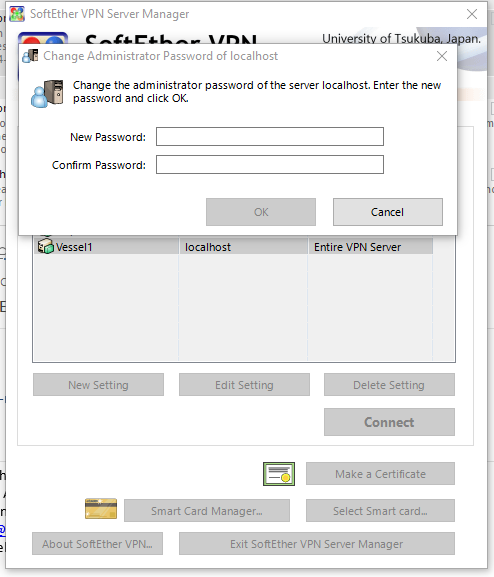This screenshot has width=494, height=577.
Task: Click the New Setting button
Action: pos(98,385)
